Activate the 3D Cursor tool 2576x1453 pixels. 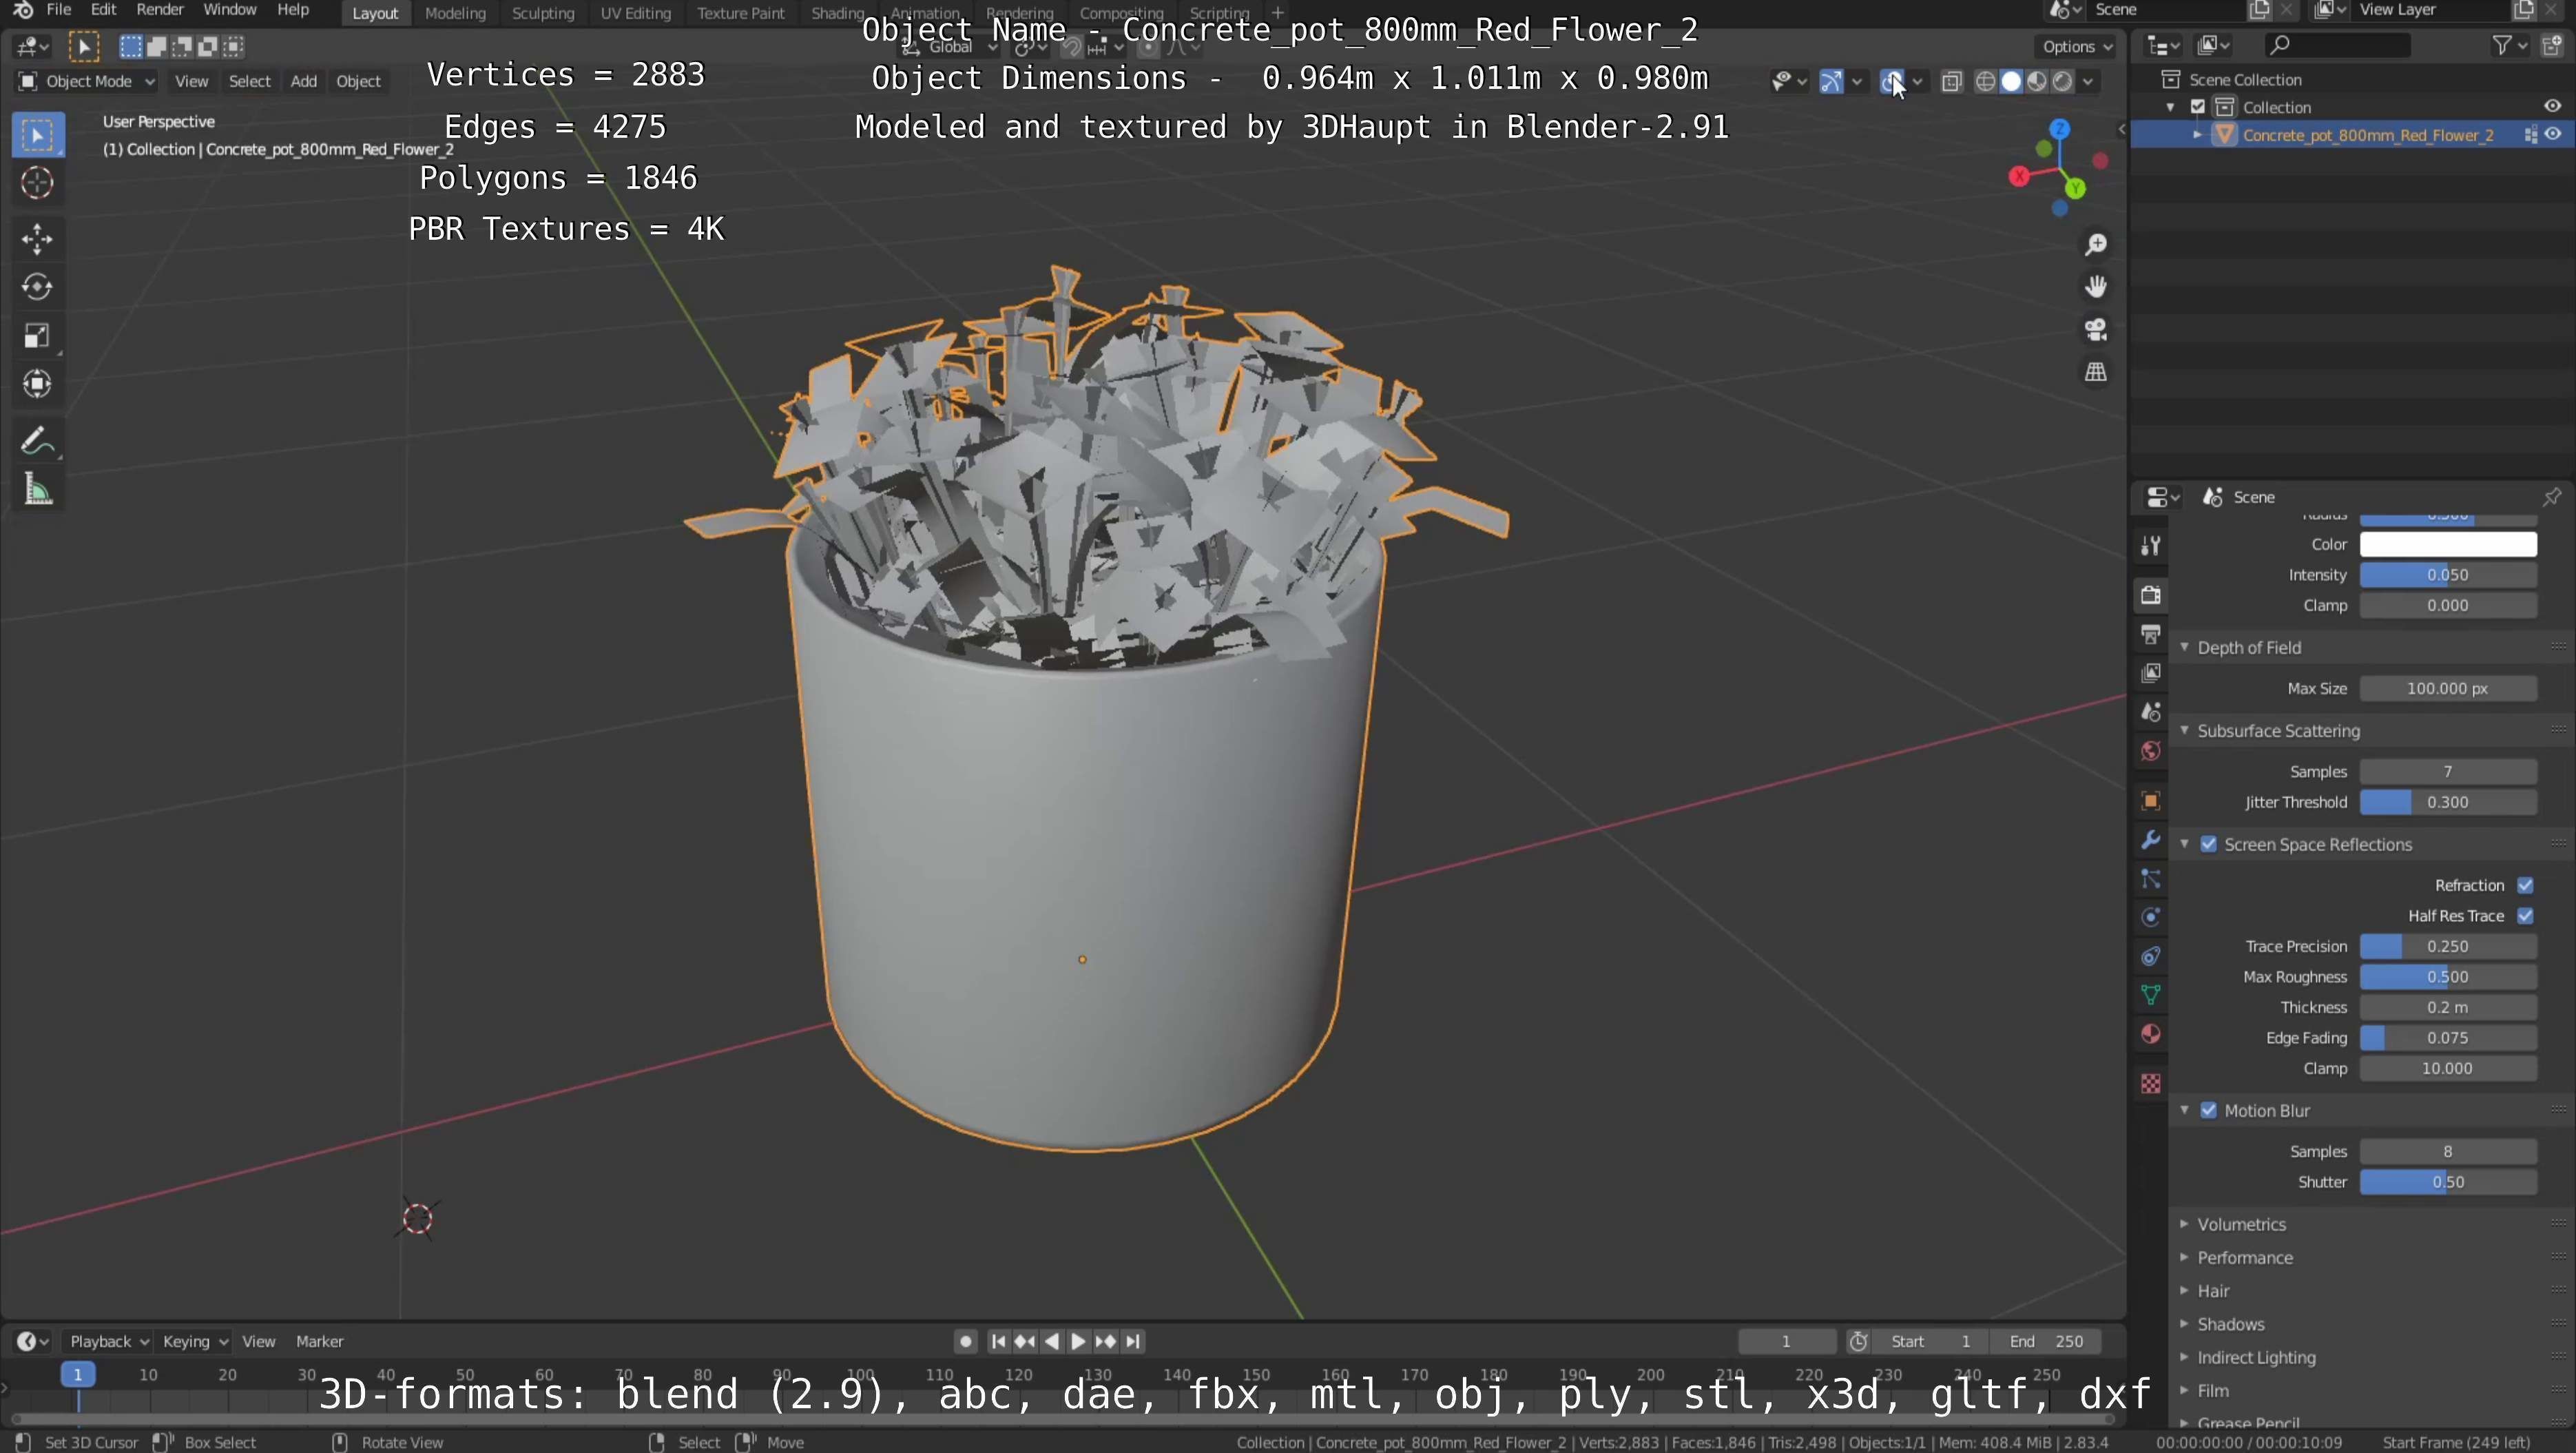click(38, 183)
